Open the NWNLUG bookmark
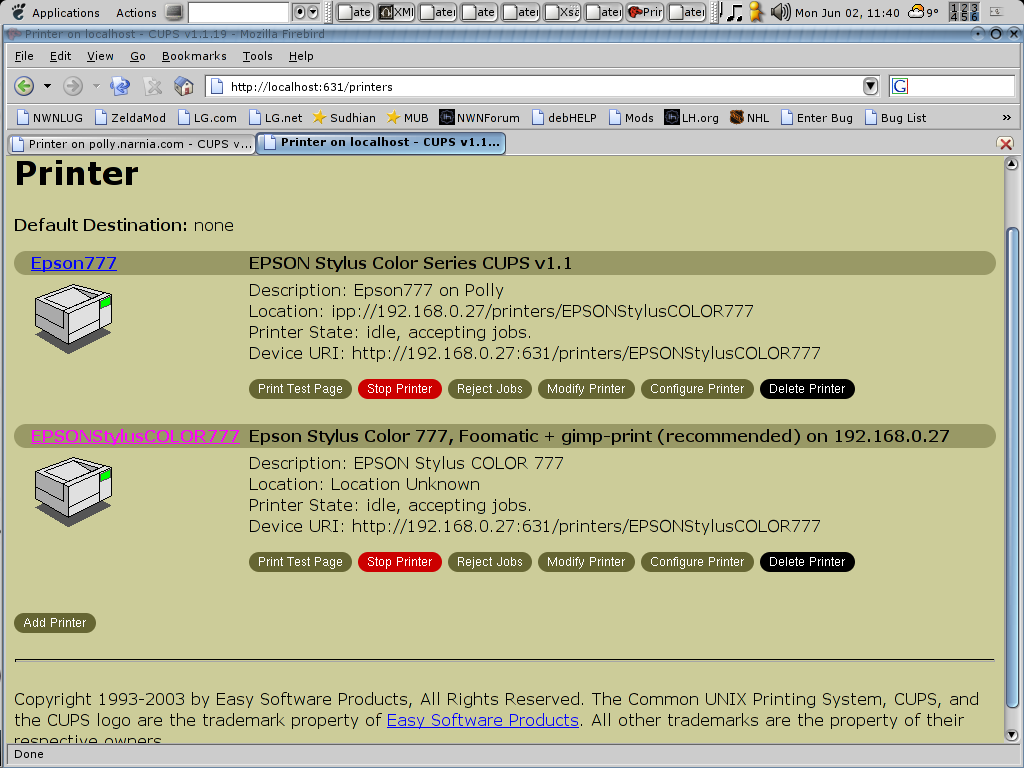The image size is (1024, 768). (x=50, y=118)
